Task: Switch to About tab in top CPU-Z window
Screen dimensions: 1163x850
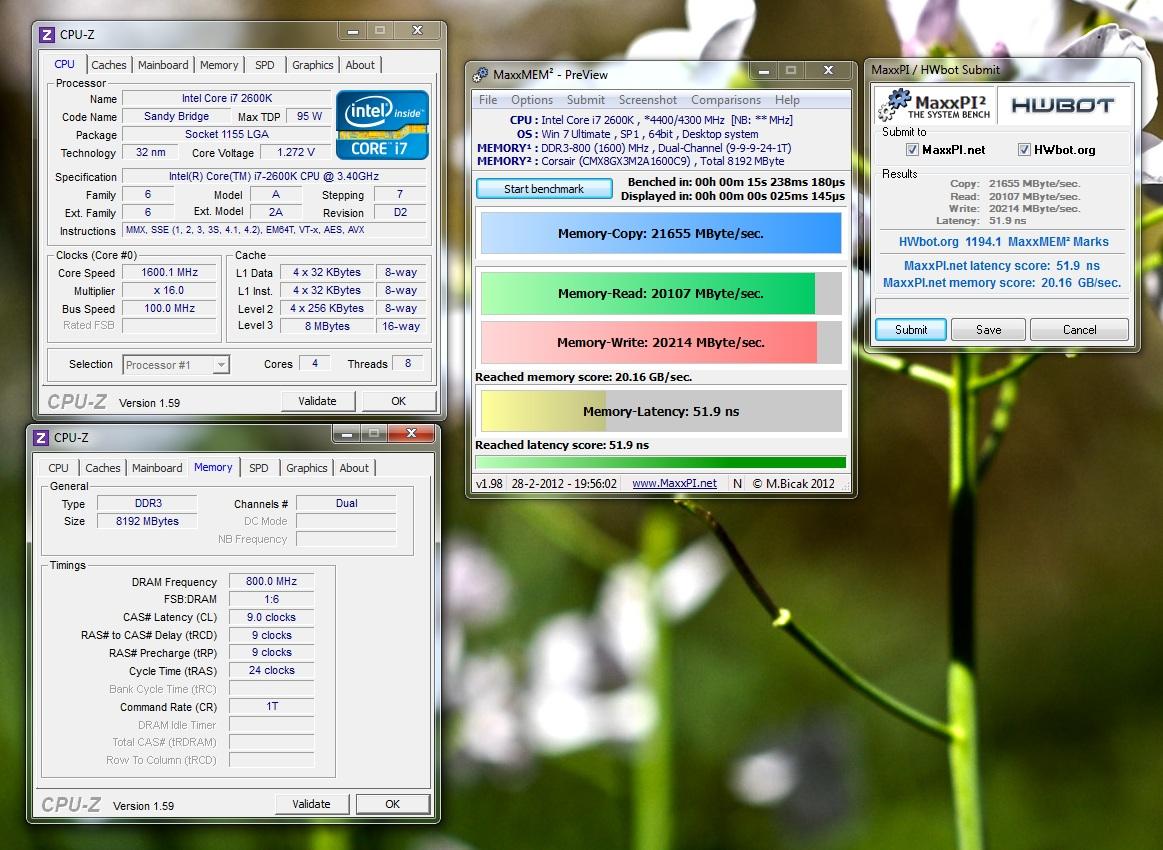Action: (x=360, y=65)
